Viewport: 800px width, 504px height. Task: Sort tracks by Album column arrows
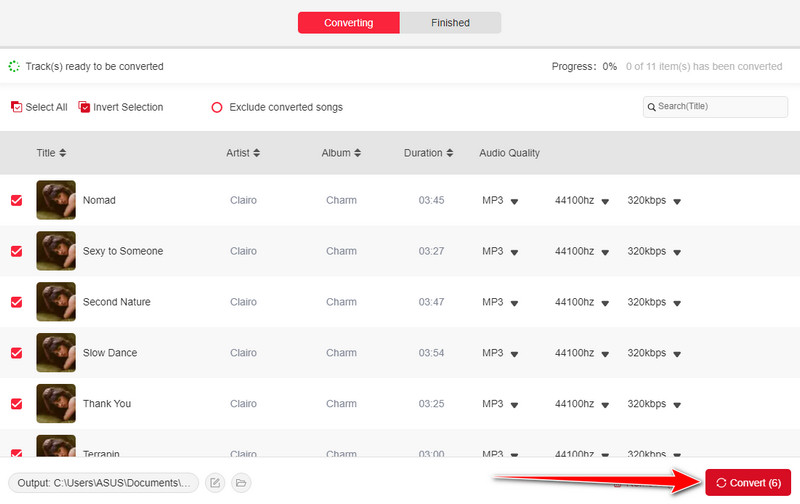pyautogui.click(x=357, y=153)
